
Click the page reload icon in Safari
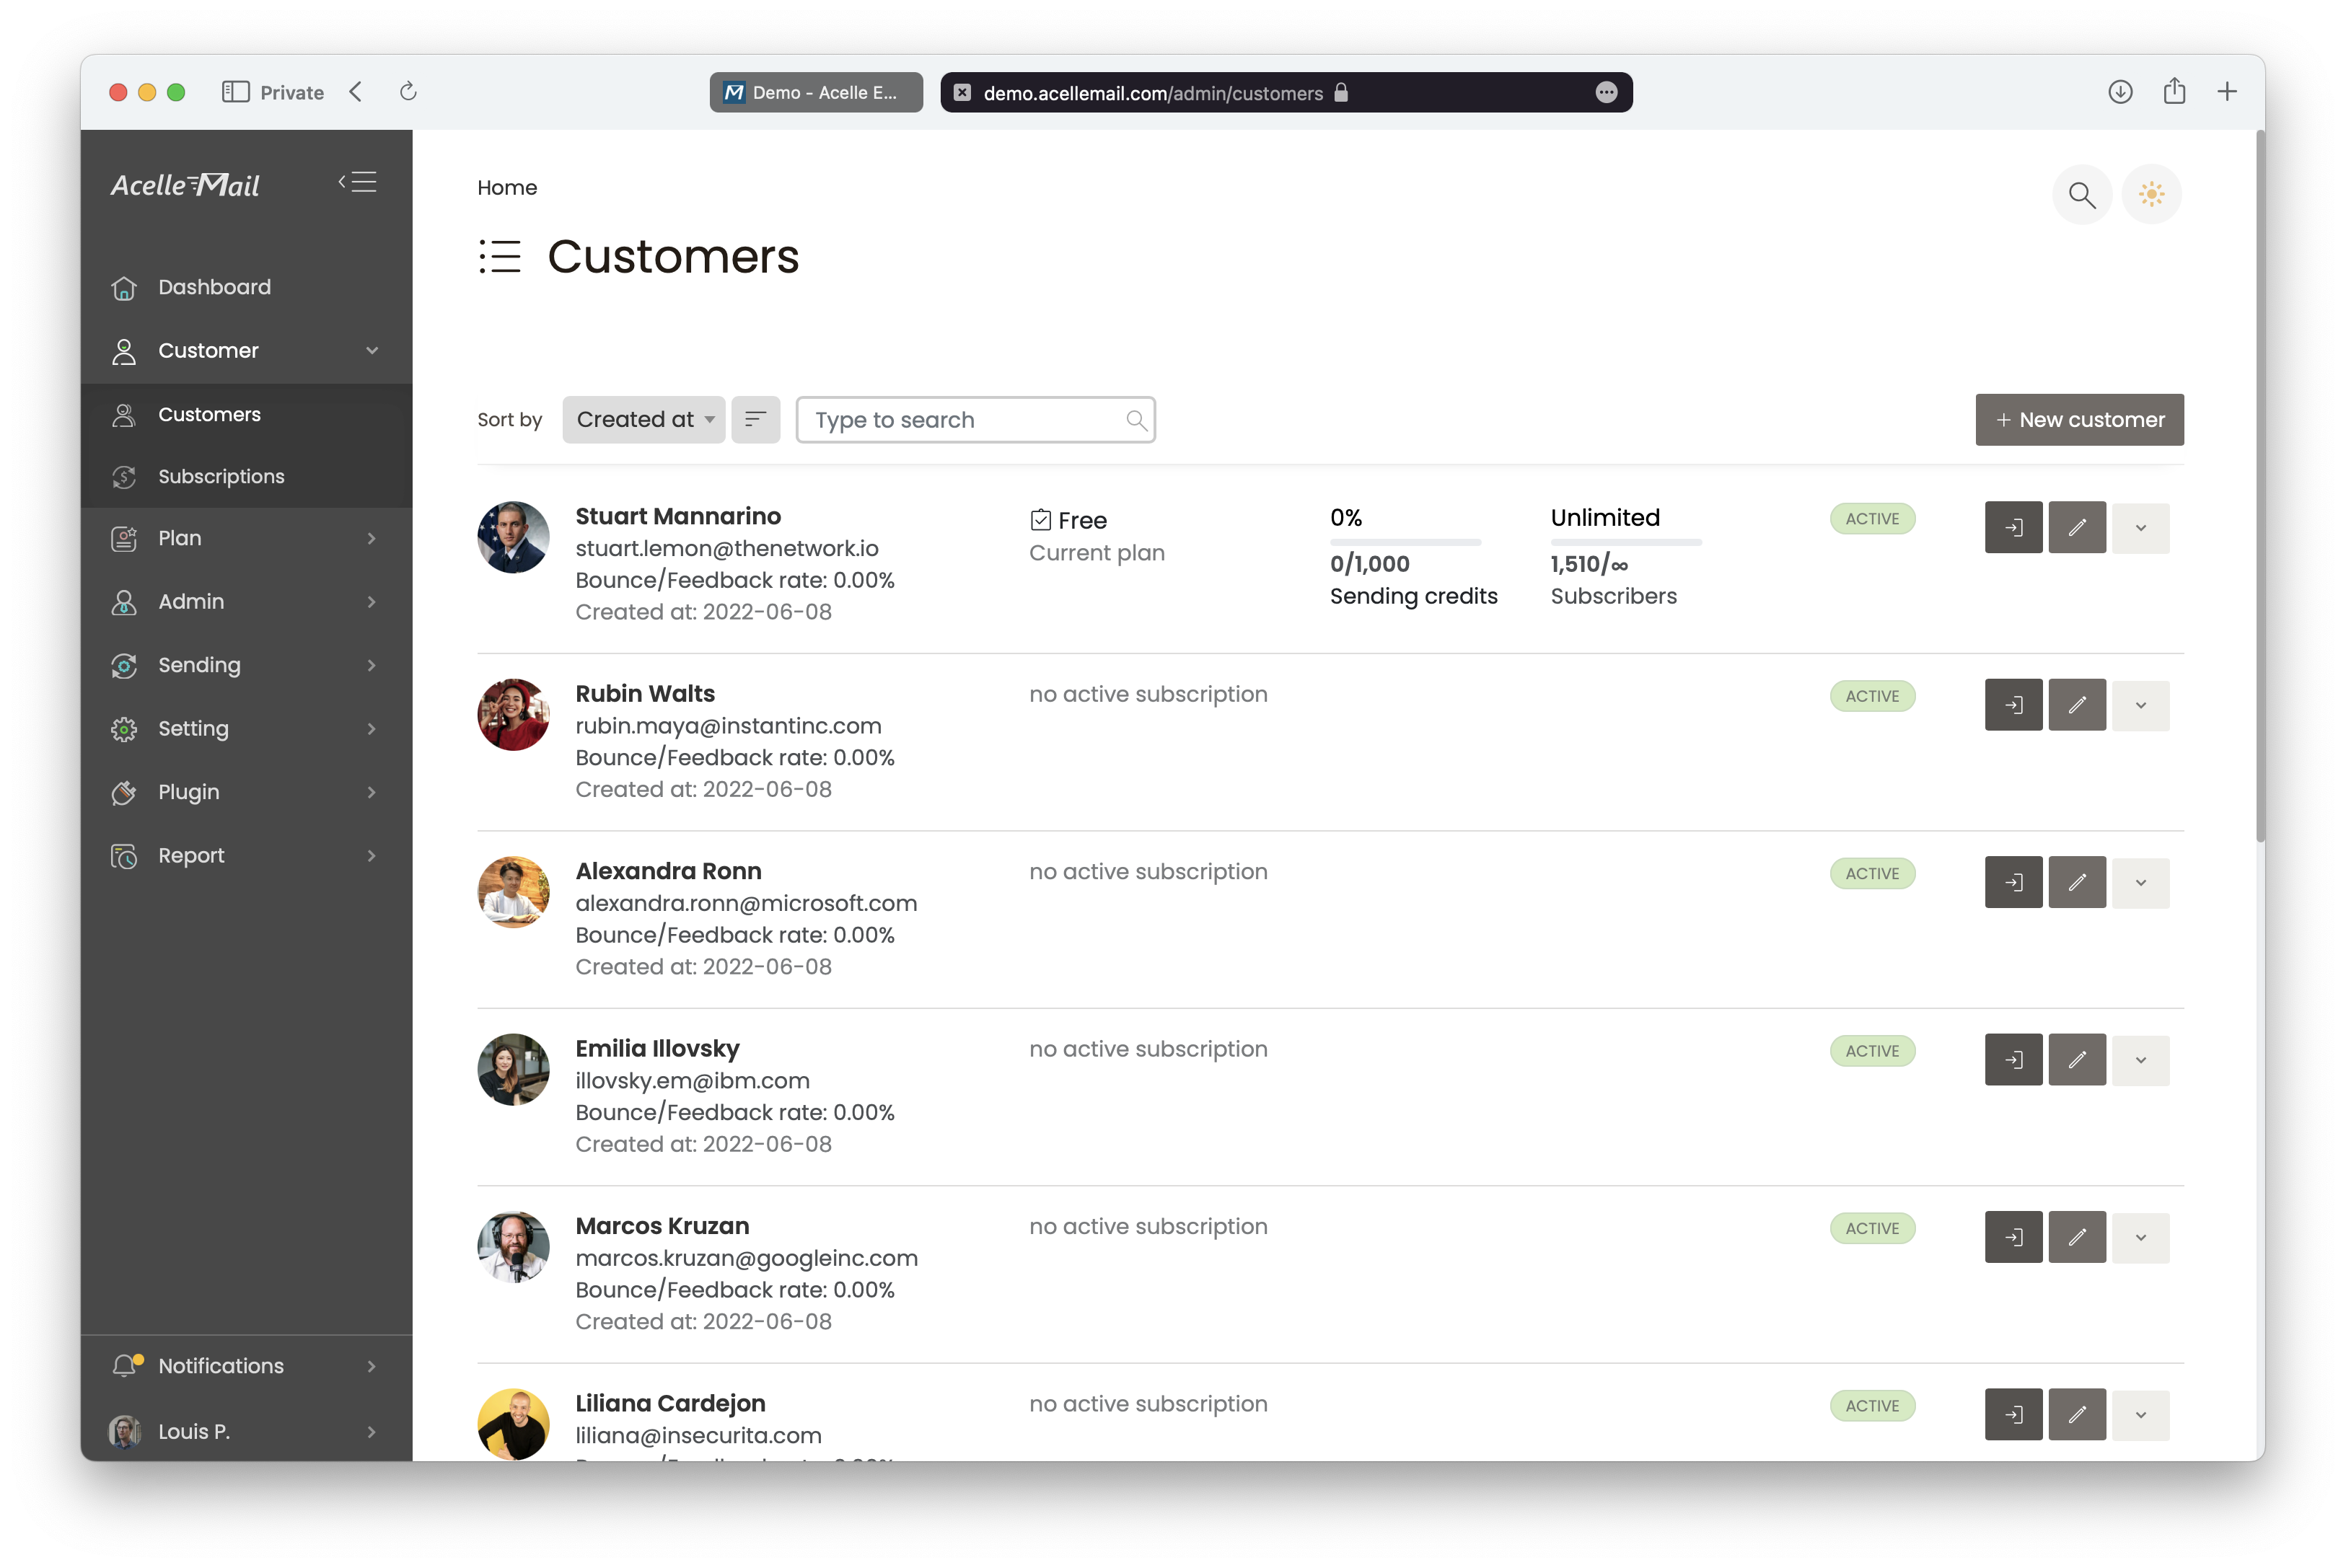[408, 92]
